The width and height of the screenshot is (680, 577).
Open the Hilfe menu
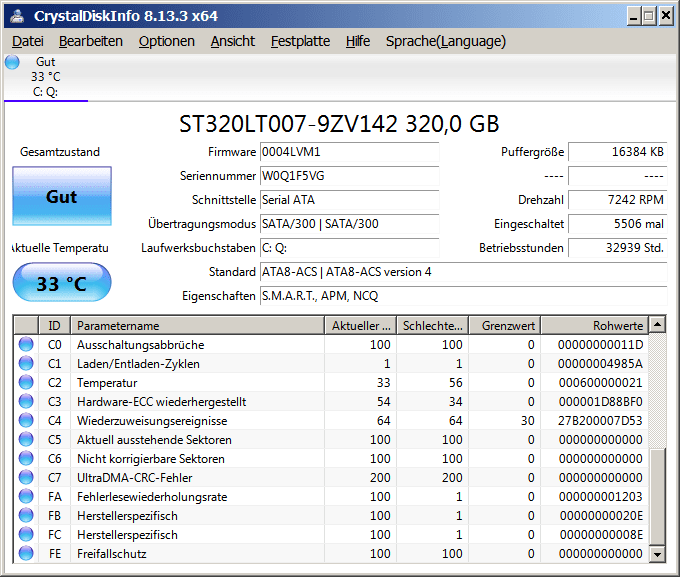click(358, 41)
